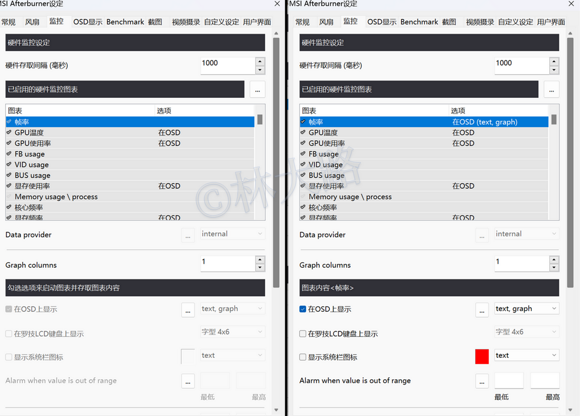Click ... button next to 在OSD上显示, left window
This screenshot has width=580, height=416.
(188, 310)
